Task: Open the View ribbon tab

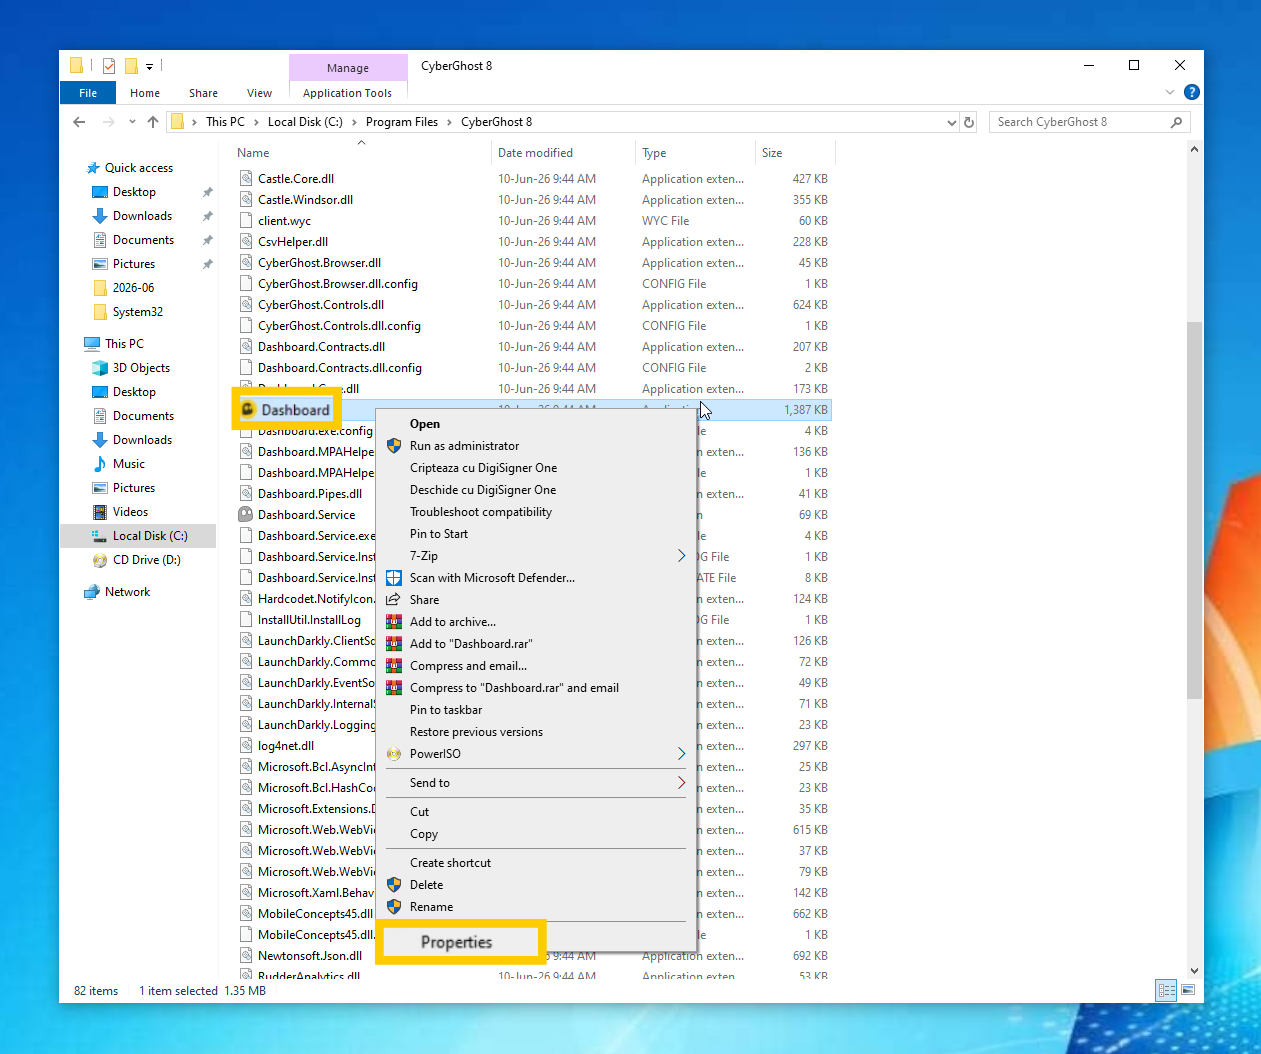Action: click(259, 93)
